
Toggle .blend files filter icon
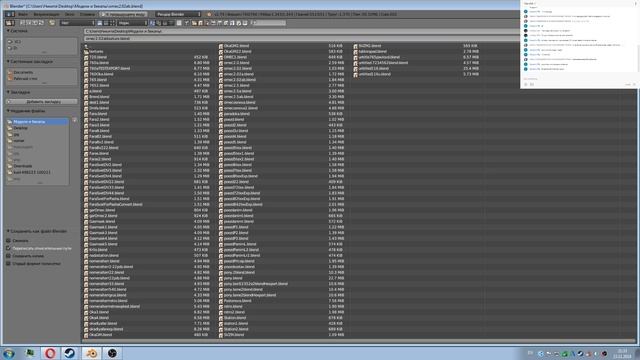pos(200,23)
